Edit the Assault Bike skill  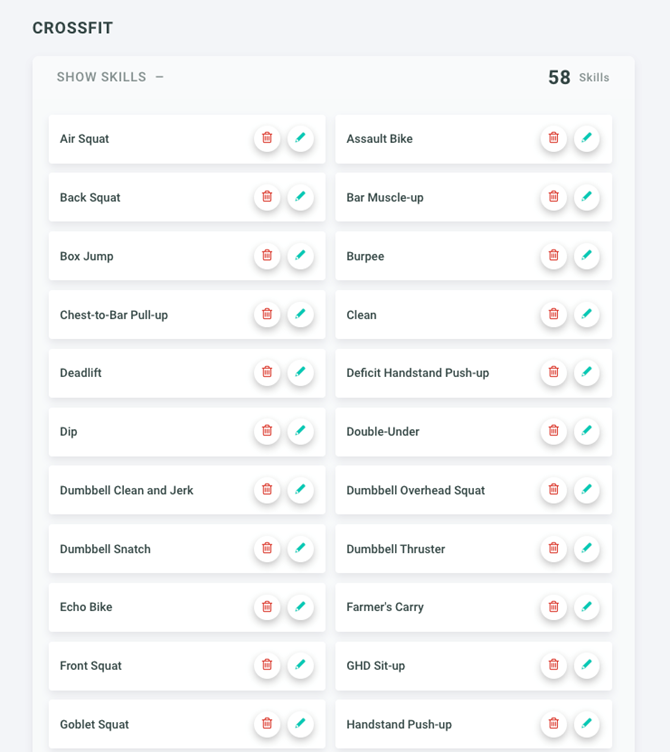(x=587, y=139)
